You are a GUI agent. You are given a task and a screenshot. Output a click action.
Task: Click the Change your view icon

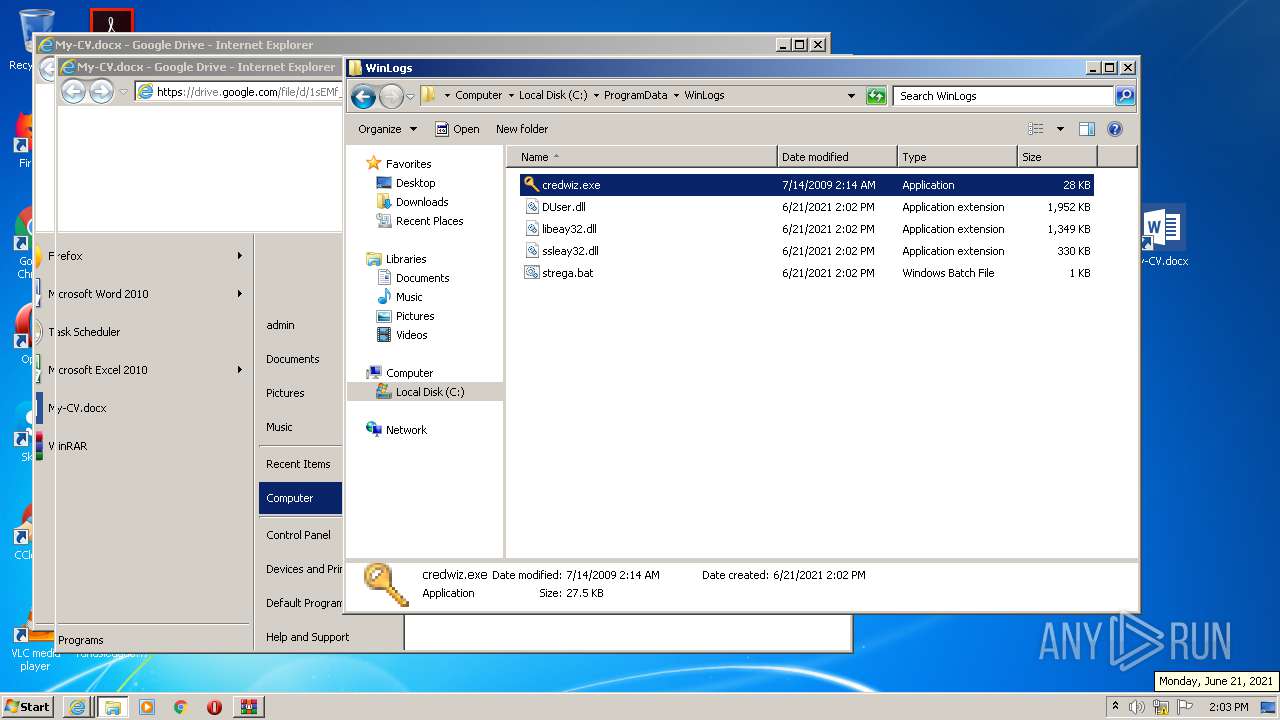click(1036, 129)
